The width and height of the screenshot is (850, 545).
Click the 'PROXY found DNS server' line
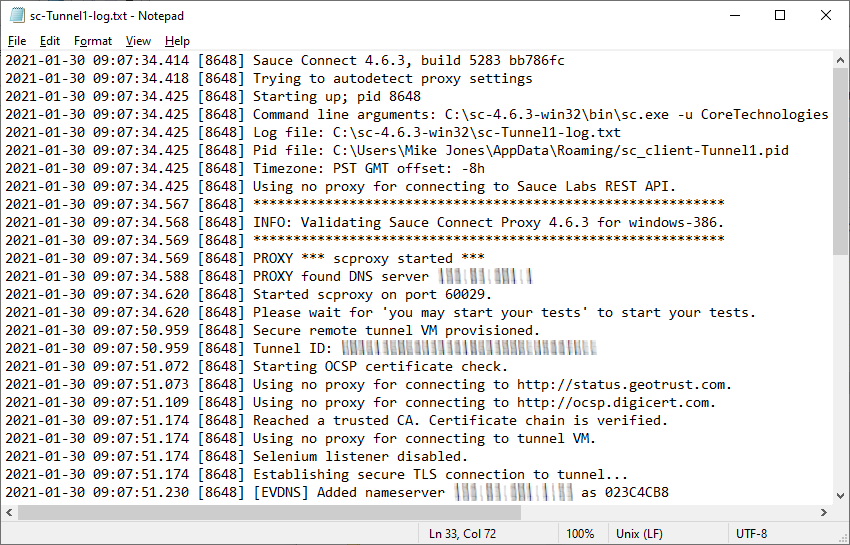269,276
